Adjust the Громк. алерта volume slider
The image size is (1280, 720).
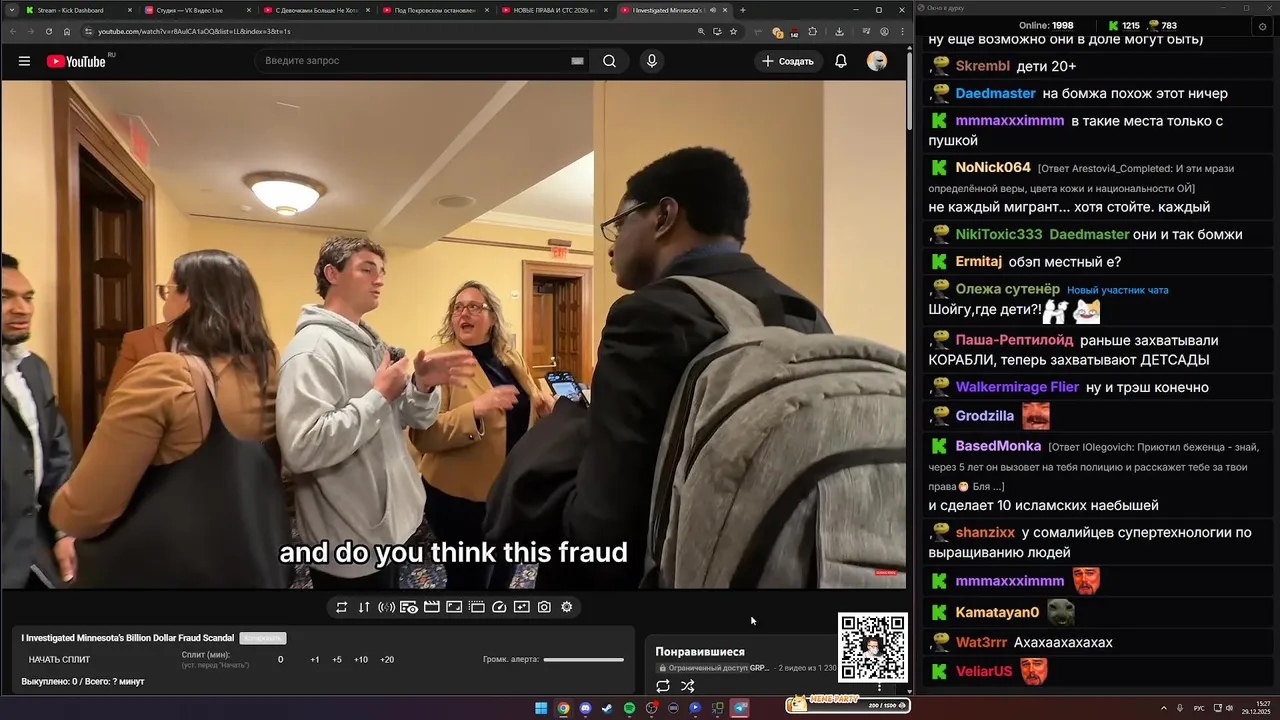583,659
